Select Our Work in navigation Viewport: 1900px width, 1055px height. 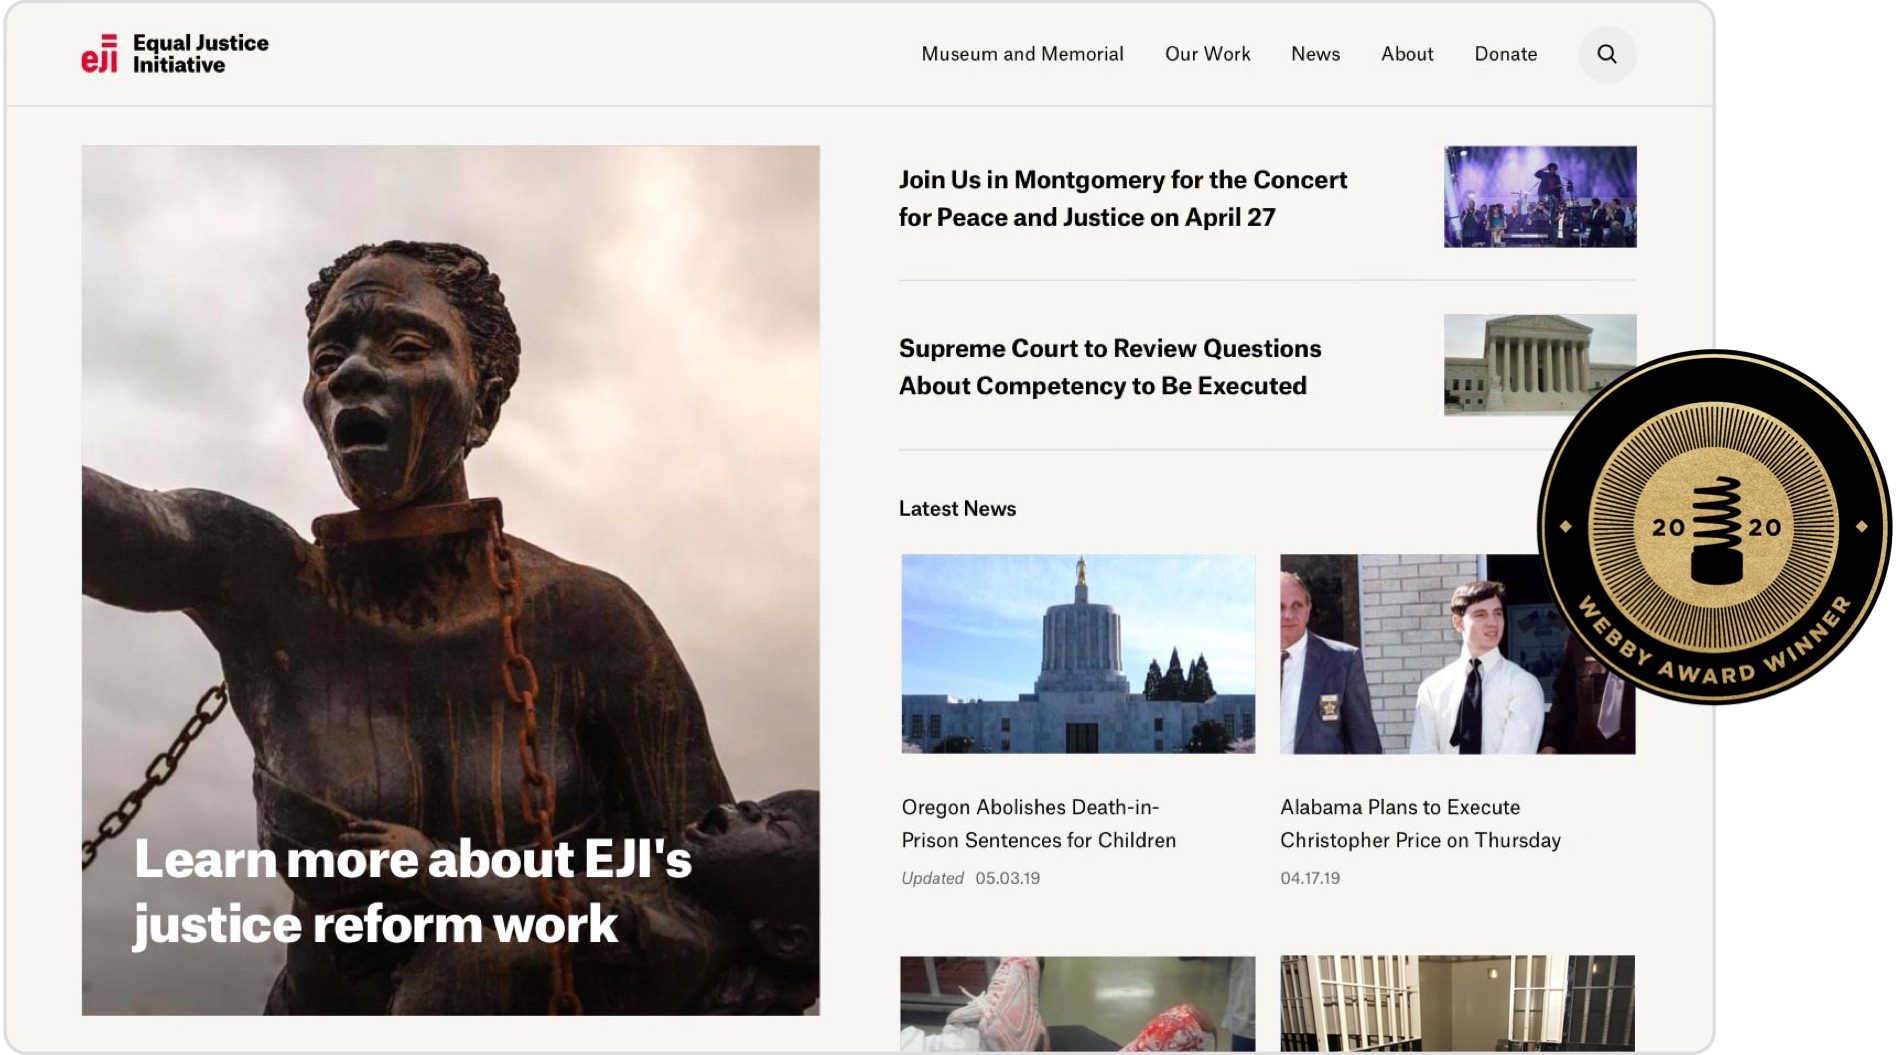1207,54
